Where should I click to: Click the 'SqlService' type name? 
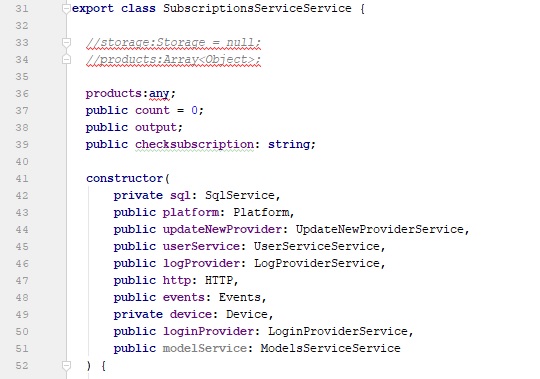(240, 196)
